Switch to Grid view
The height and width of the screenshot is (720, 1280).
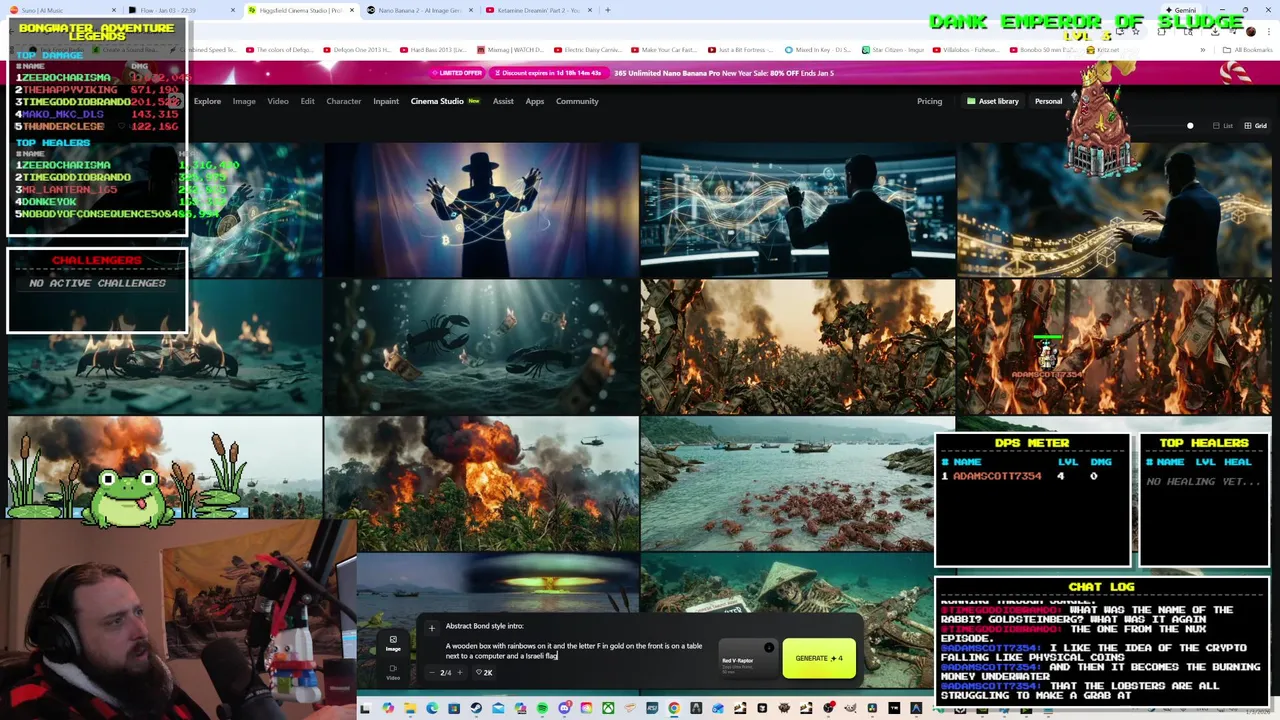(1255, 126)
